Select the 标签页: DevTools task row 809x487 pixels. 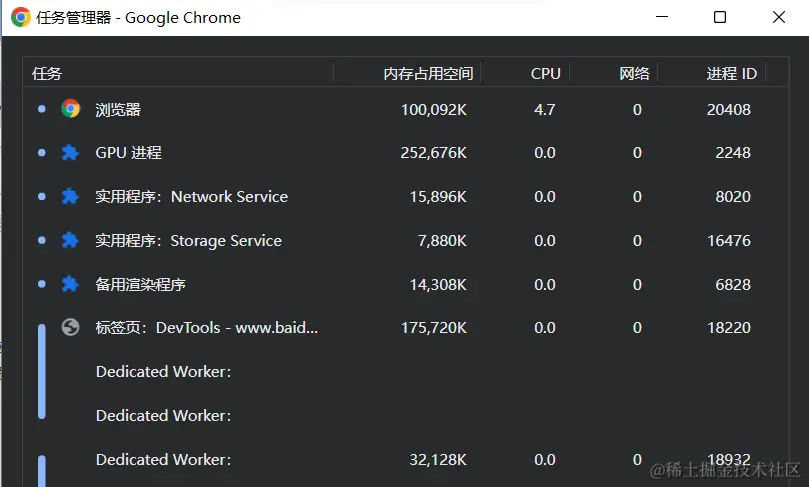207,328
